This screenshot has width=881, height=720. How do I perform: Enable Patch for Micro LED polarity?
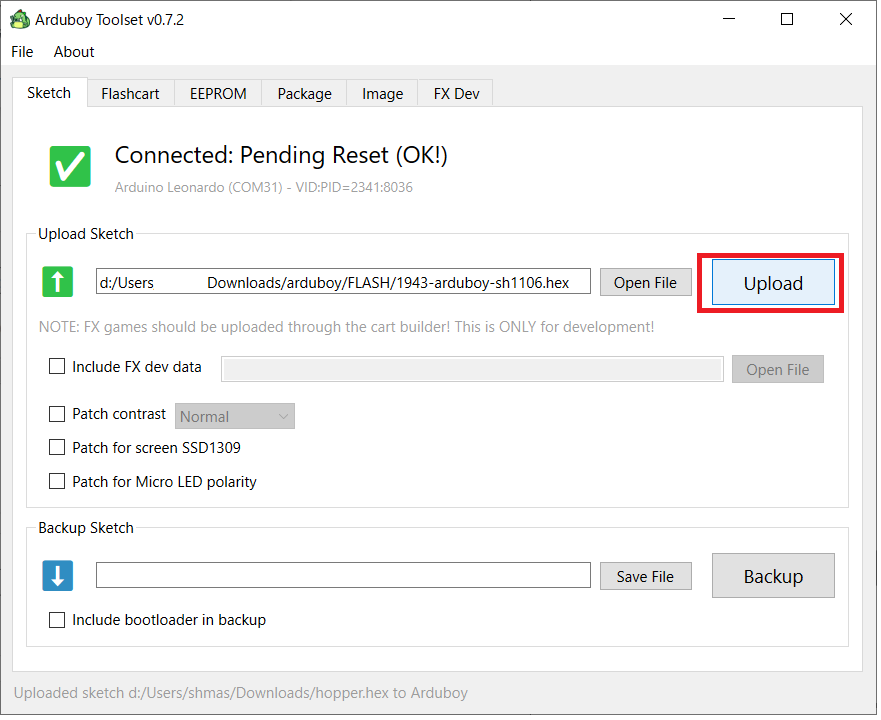[57, 482]
